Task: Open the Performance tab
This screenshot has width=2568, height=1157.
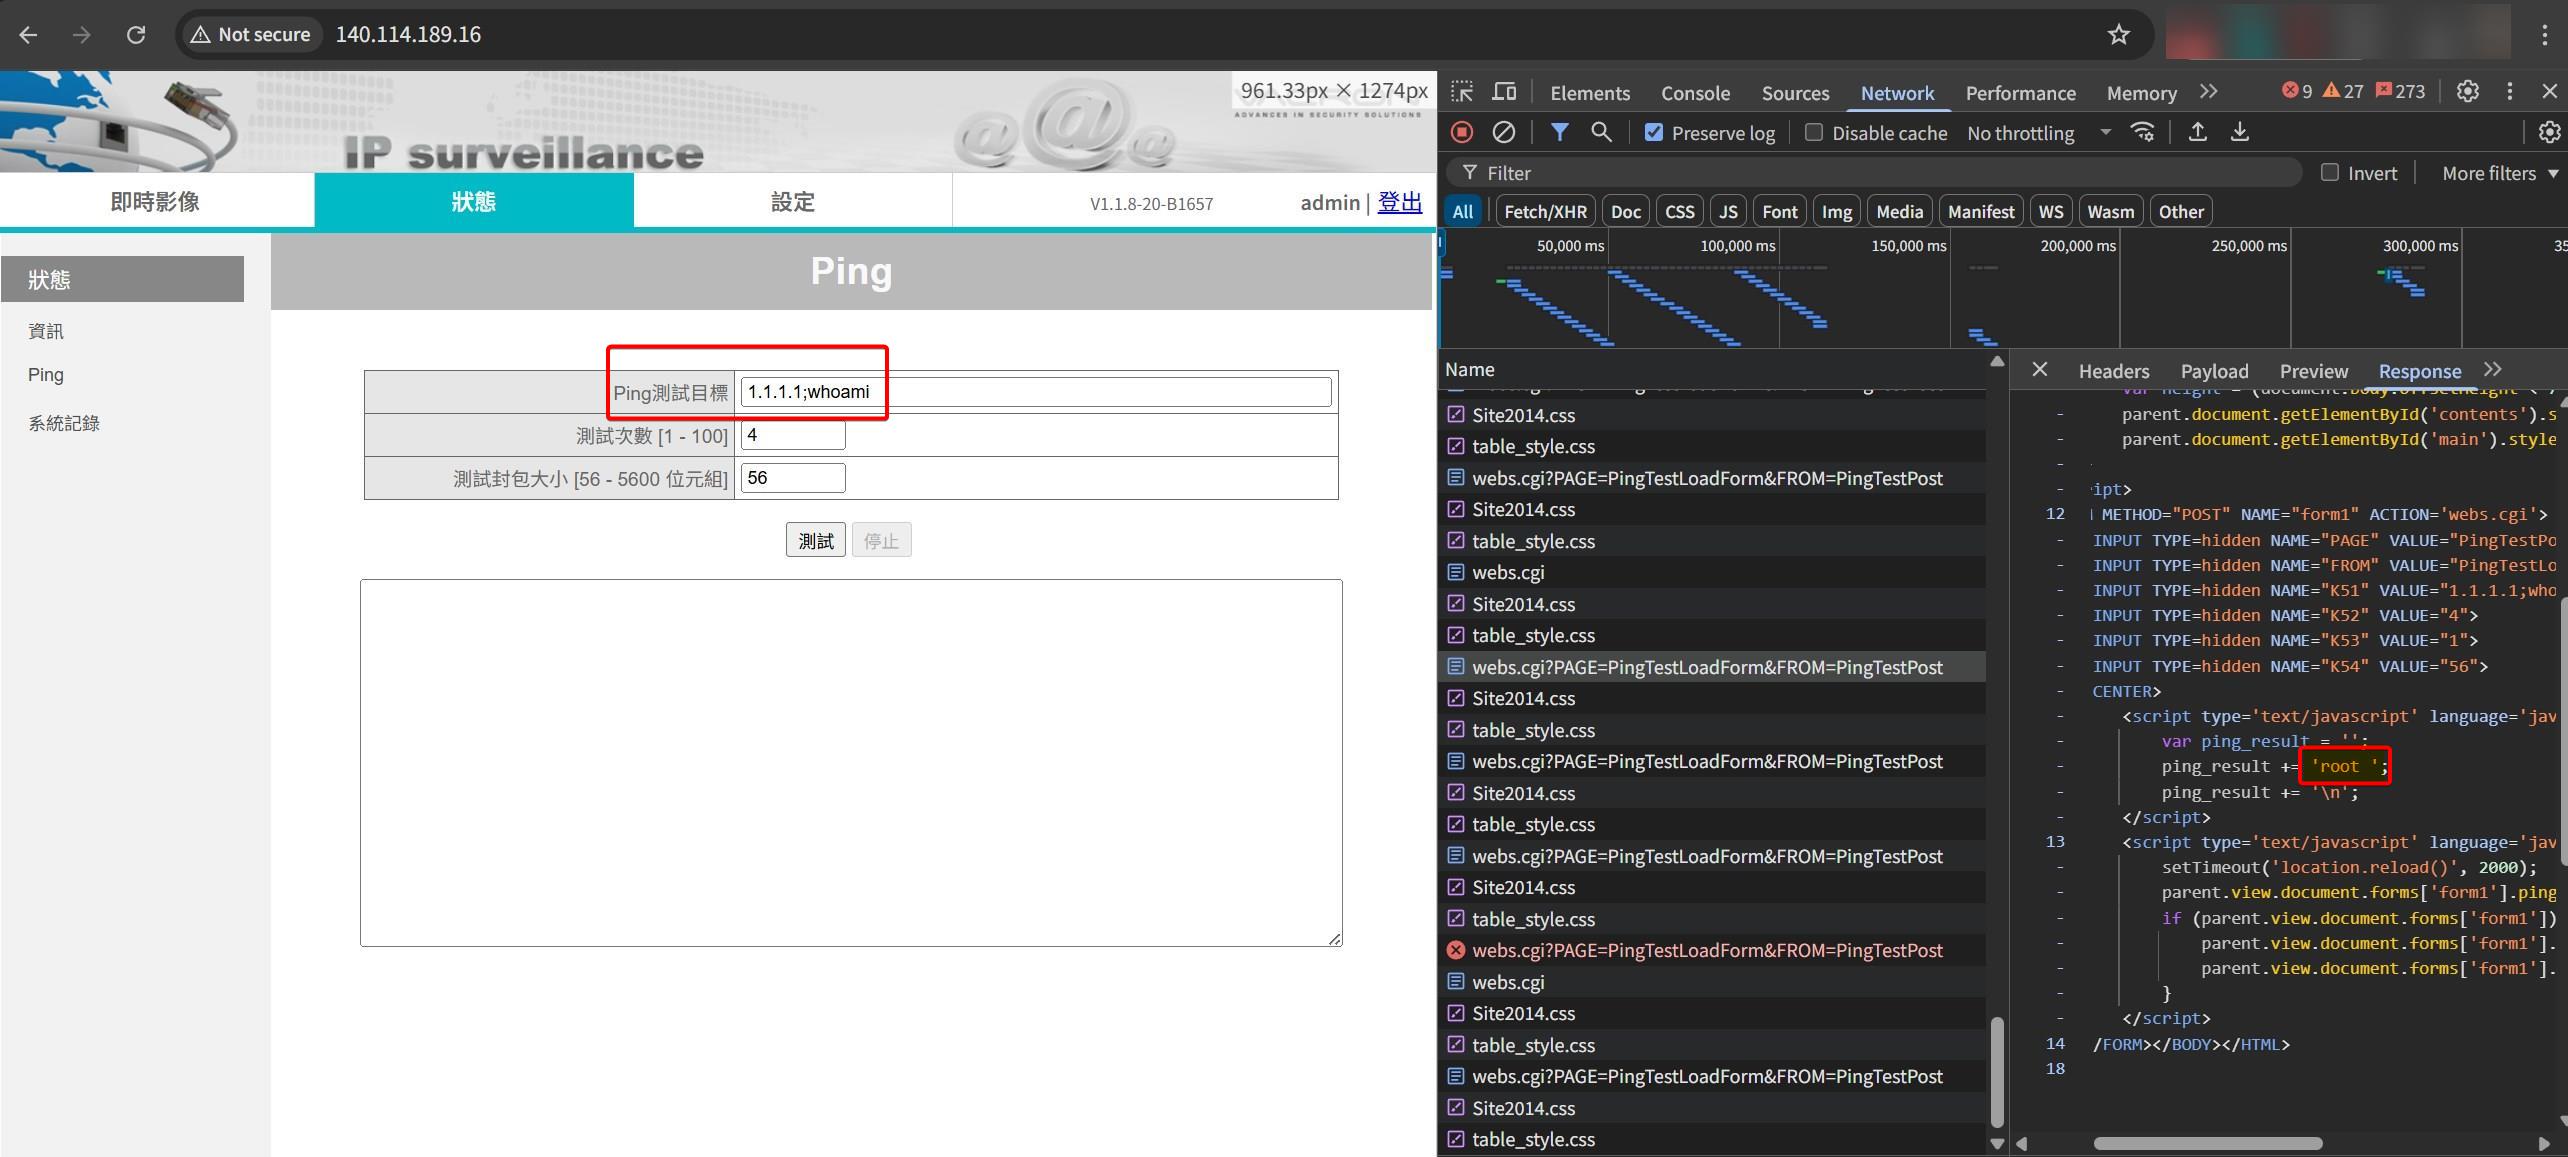Action: point(2020,92)
